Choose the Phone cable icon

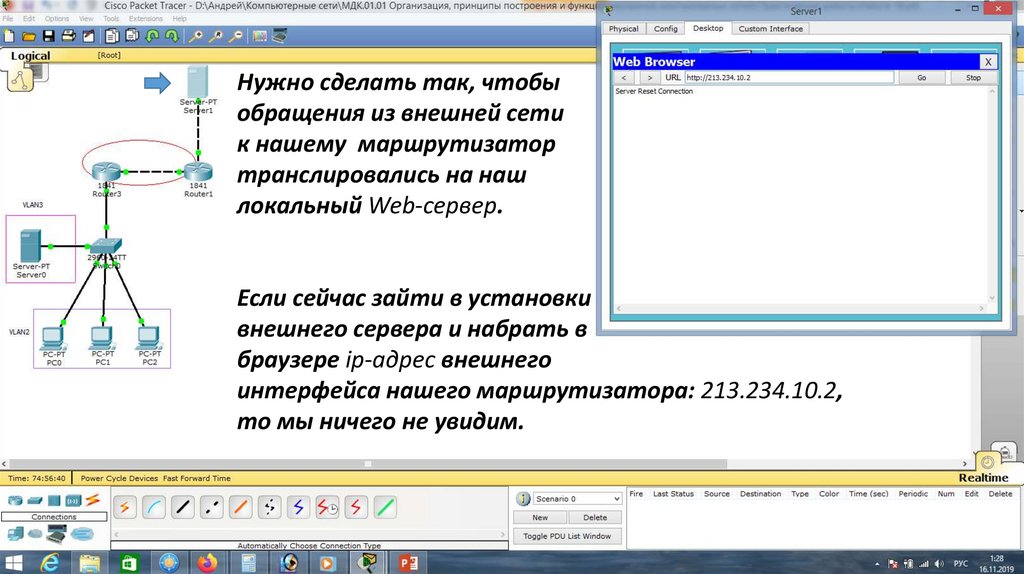pyautogui.click(x=269, y=507)
